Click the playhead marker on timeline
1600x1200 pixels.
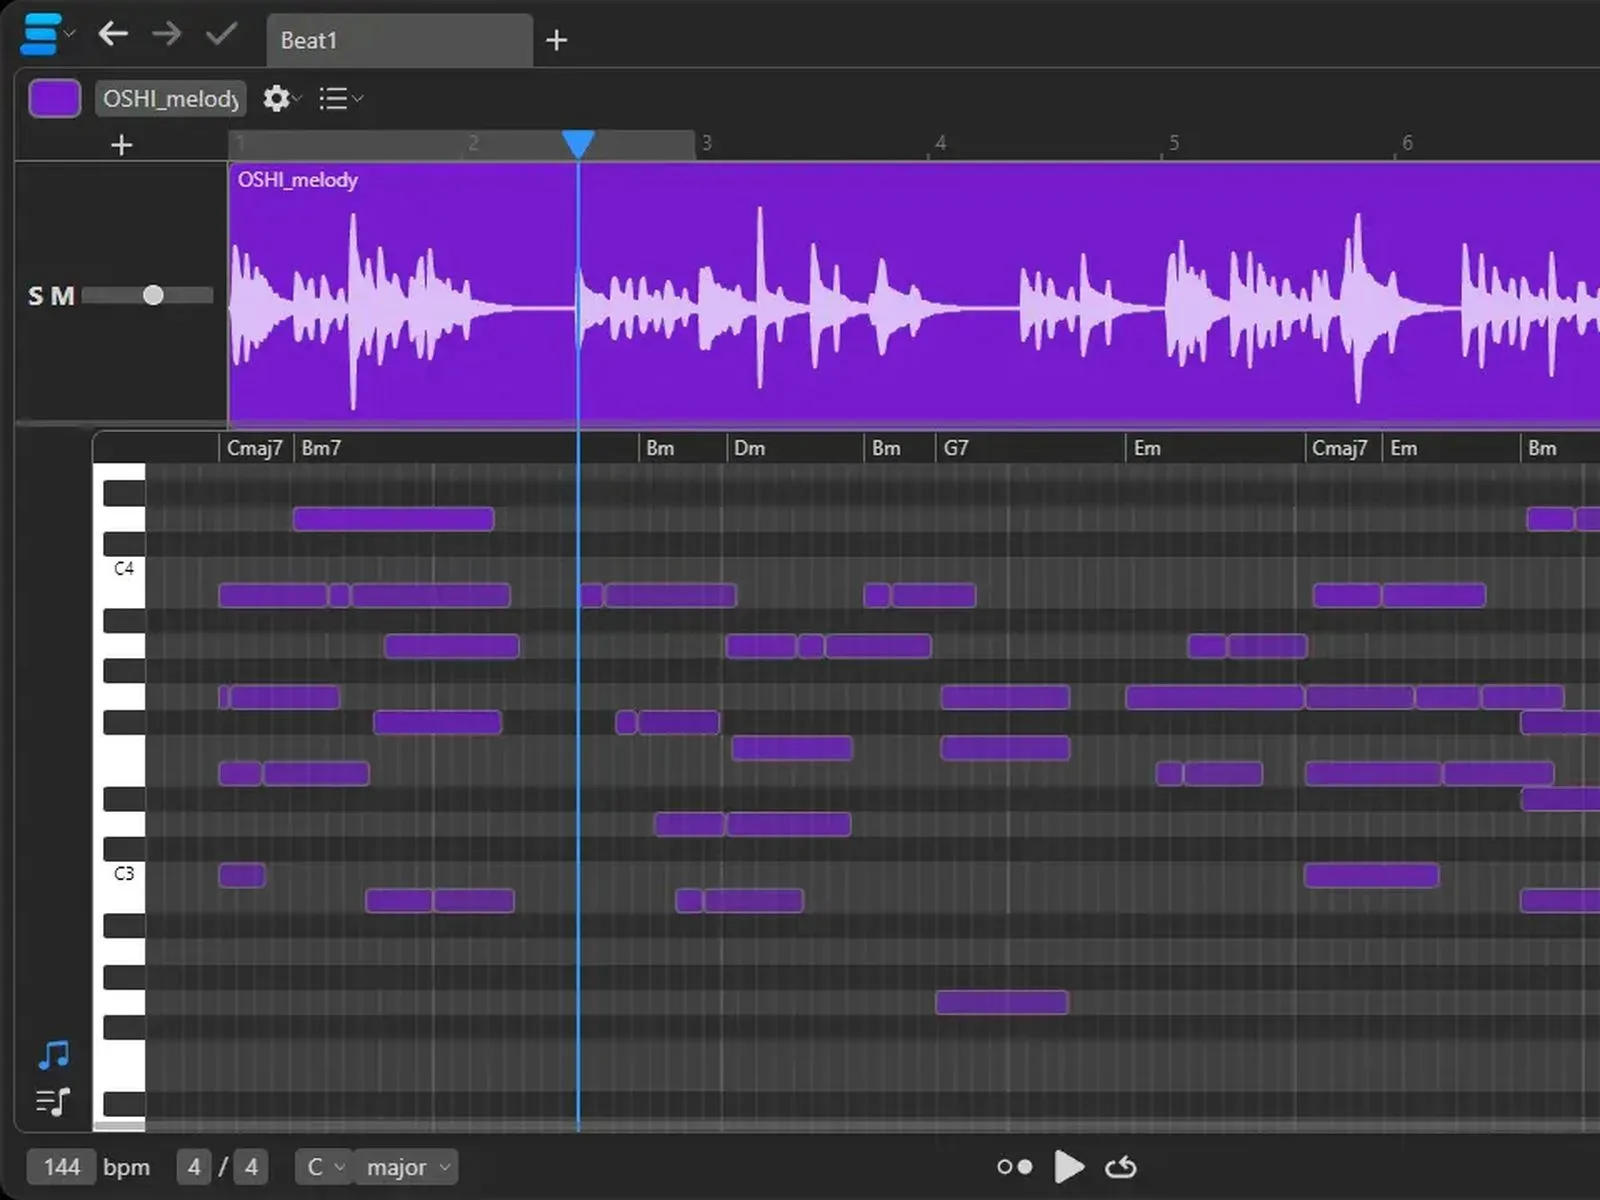pyautogui.click(x=578, y=144)
